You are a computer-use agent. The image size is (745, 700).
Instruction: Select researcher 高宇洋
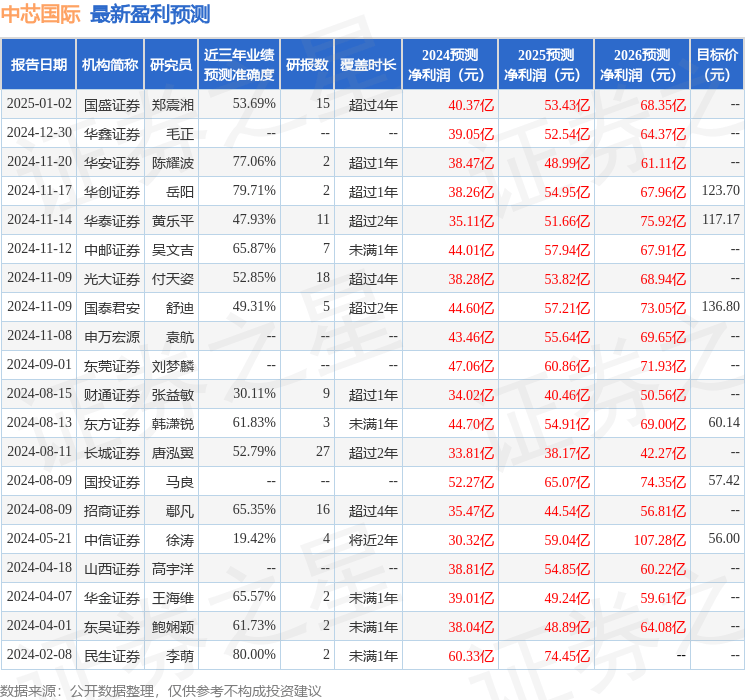(172, 568)
